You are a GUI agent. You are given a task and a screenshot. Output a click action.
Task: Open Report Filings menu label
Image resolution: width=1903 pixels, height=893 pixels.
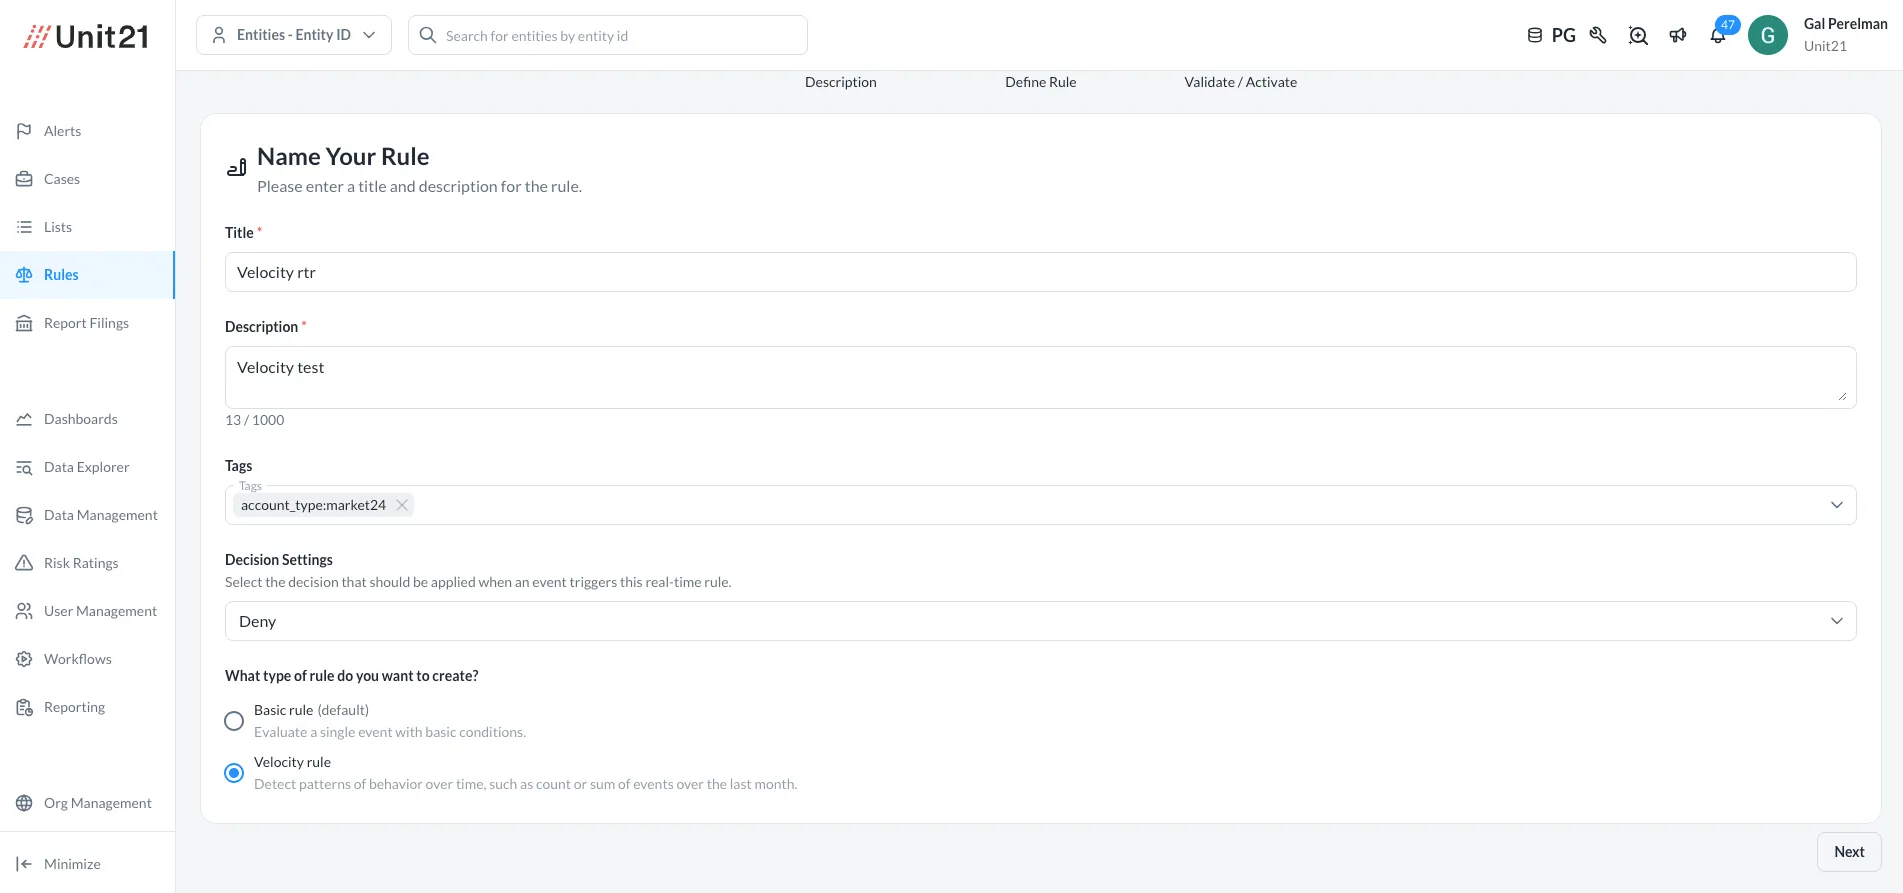[86, 323]
